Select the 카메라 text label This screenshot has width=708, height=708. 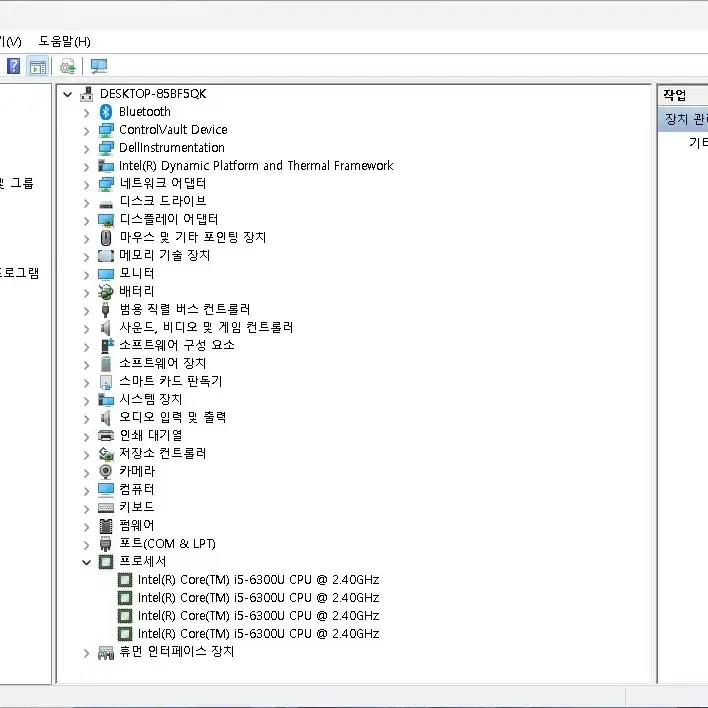pyautogui.click(x=137, y=471)
